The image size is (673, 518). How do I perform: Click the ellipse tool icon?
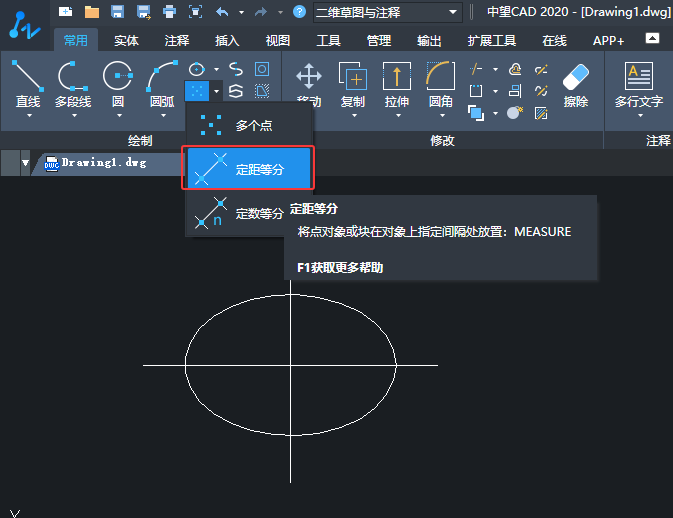tap(197, 69)
